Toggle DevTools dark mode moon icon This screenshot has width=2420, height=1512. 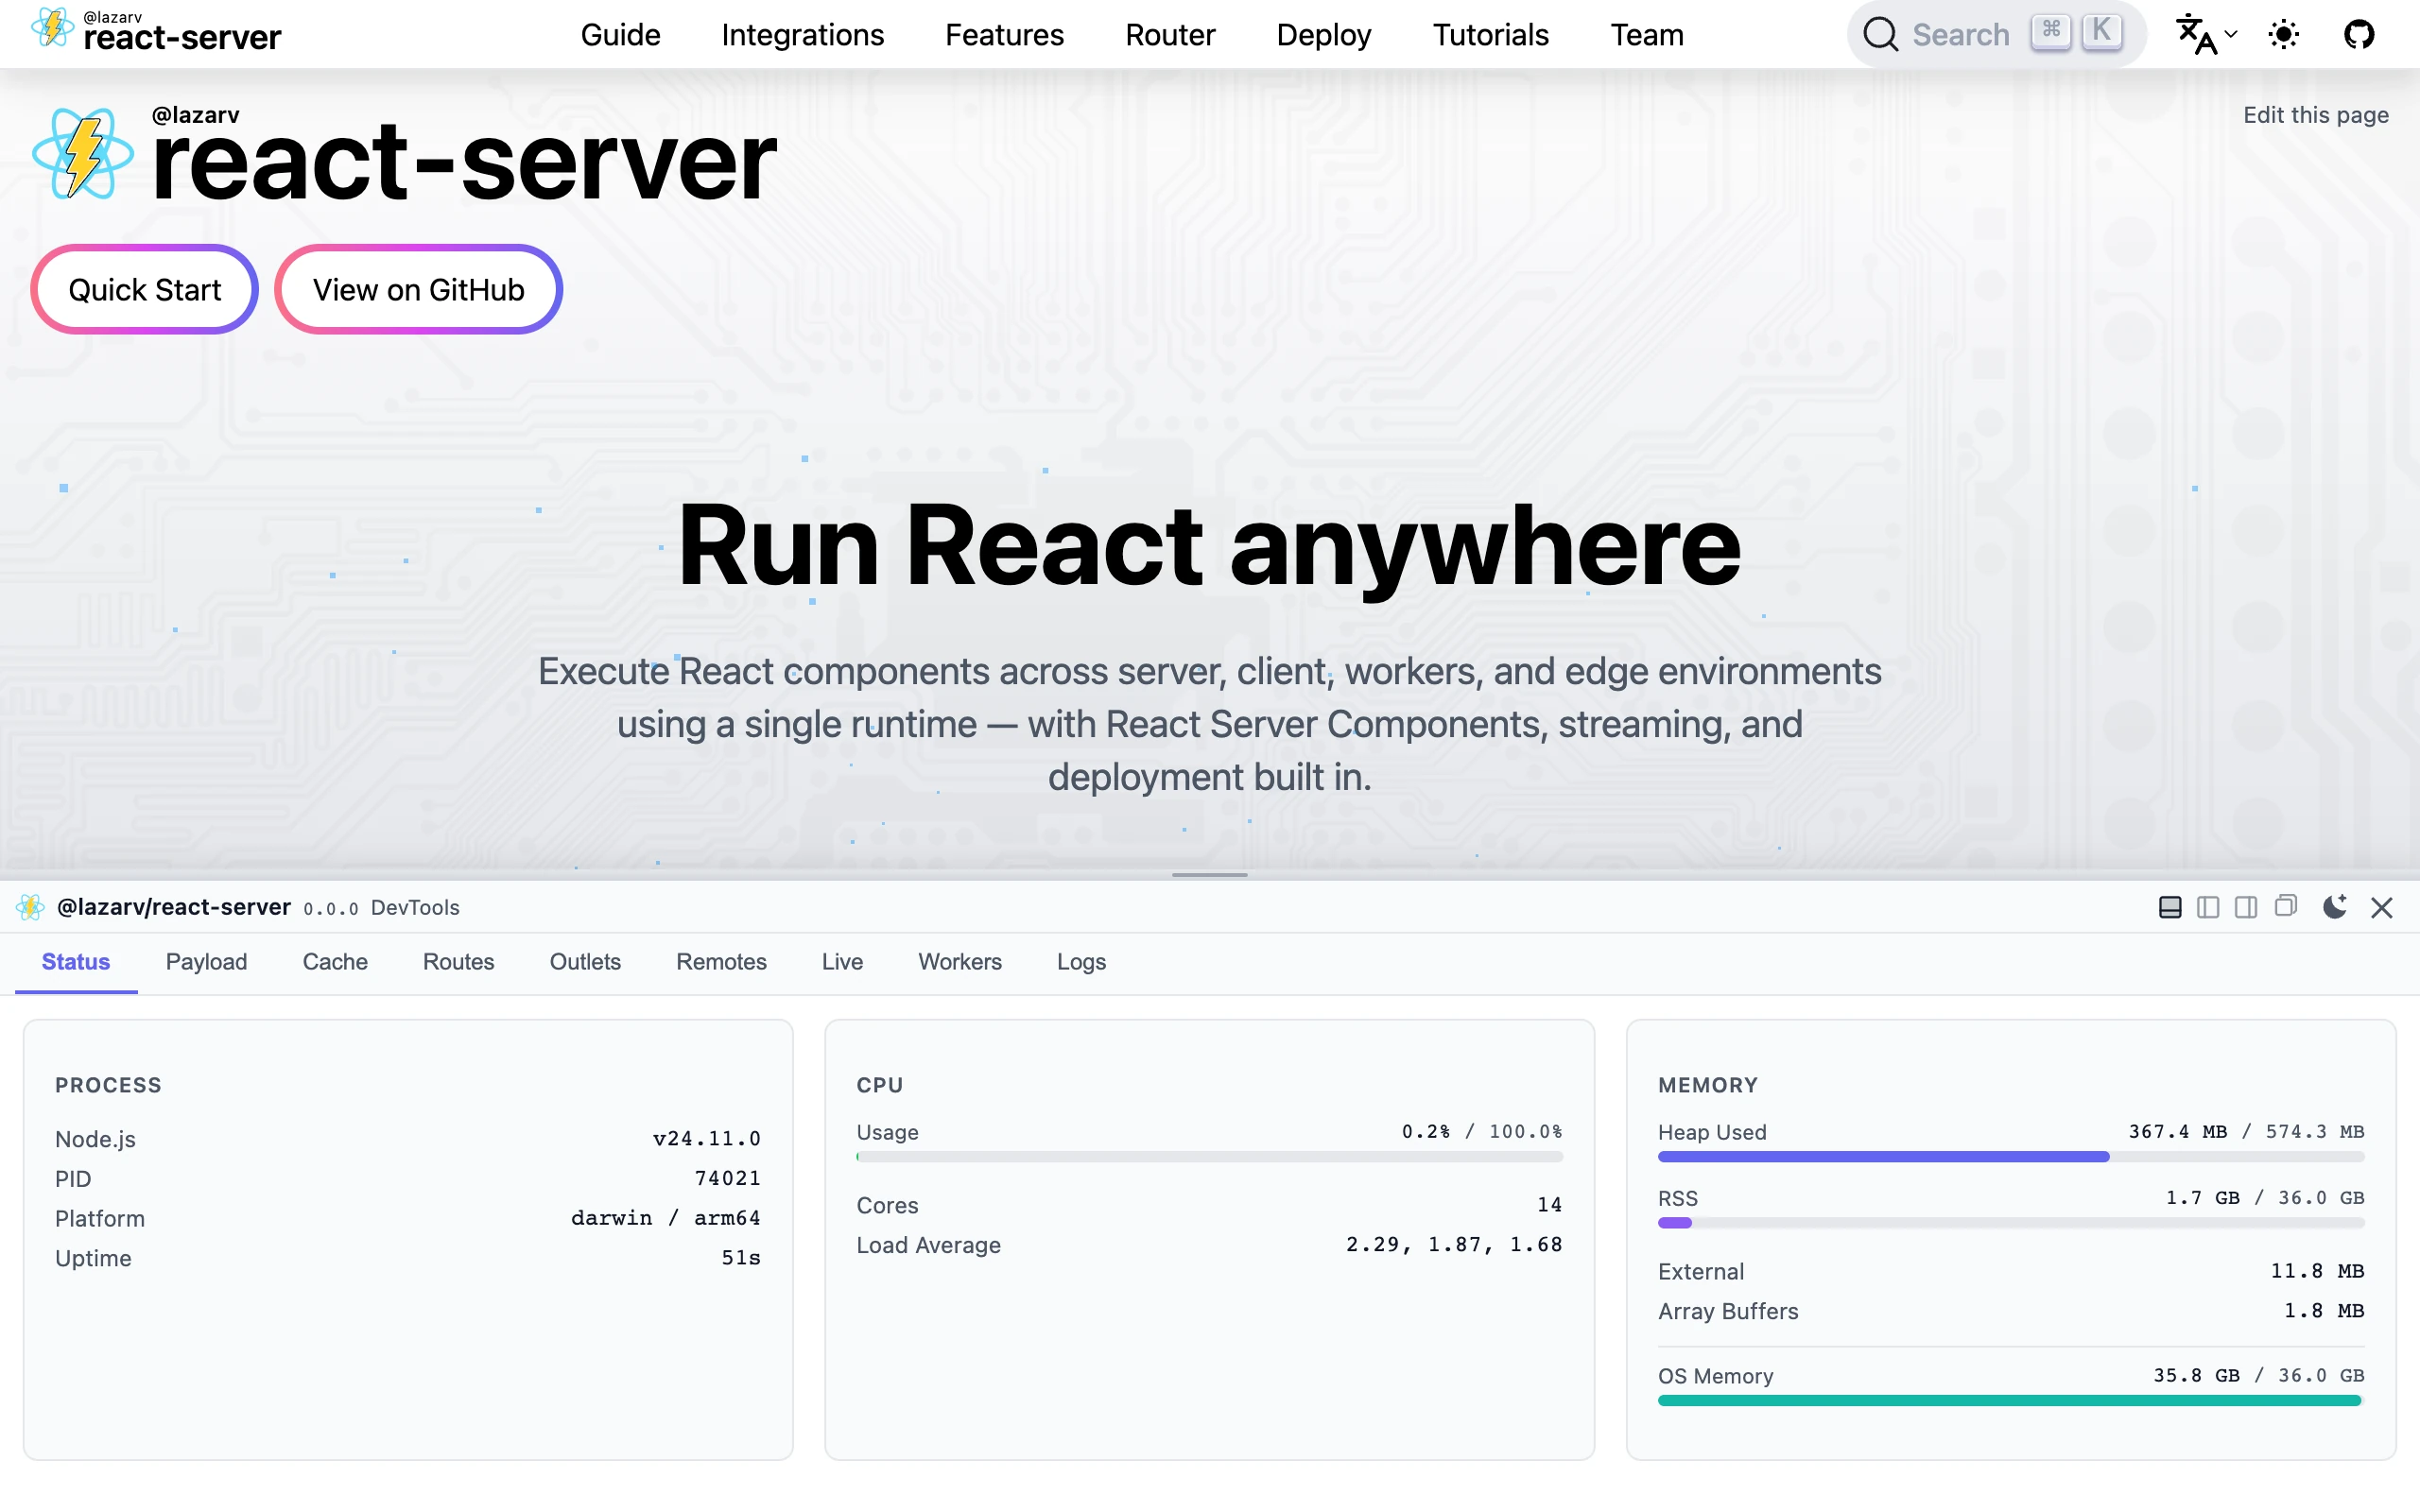2334,907
